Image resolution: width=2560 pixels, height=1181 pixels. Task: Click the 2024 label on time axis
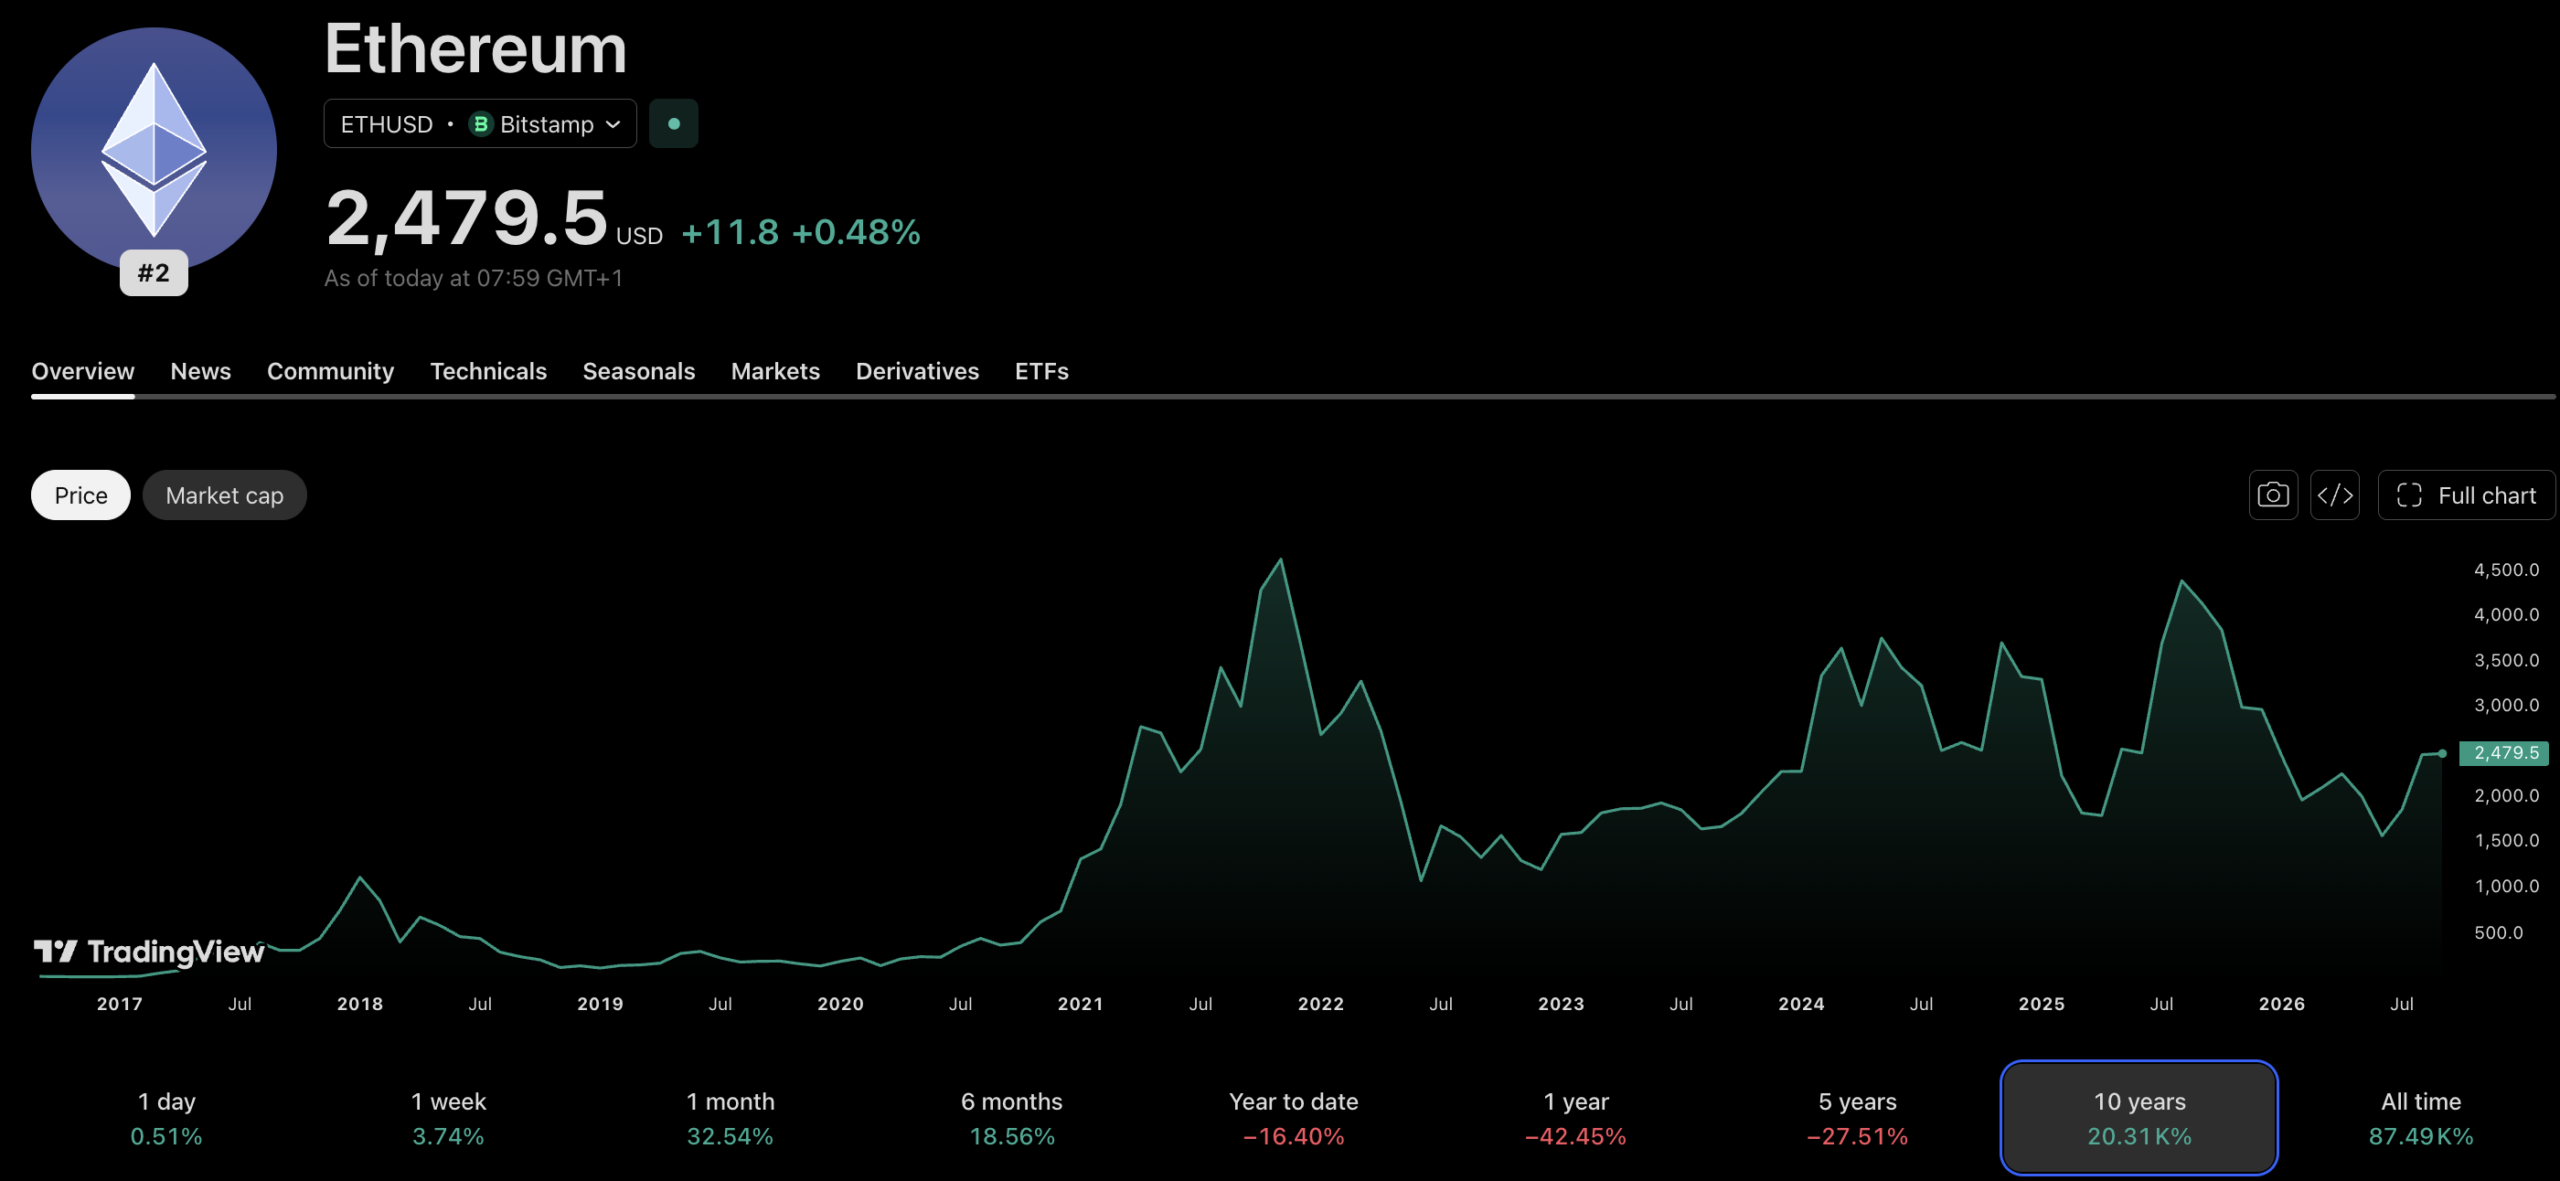pyautogui.click(x=1801, y=1004)
